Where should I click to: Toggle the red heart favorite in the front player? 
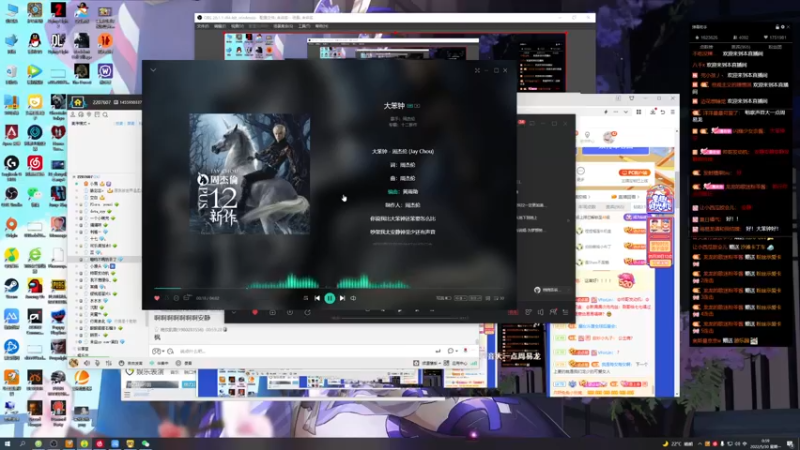[157, 298]
